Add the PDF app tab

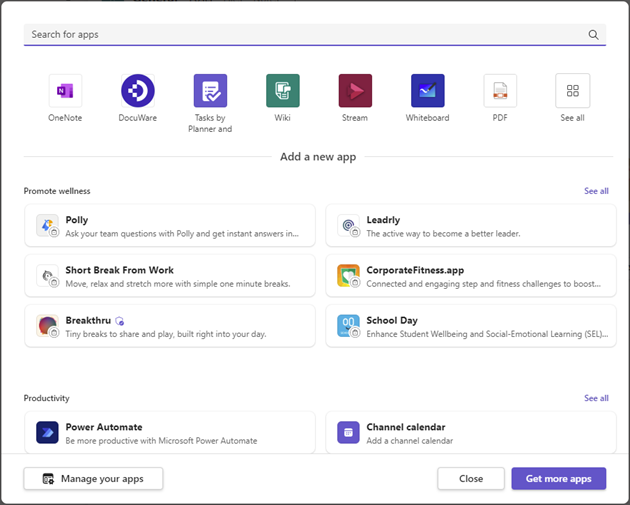(500, 91)
